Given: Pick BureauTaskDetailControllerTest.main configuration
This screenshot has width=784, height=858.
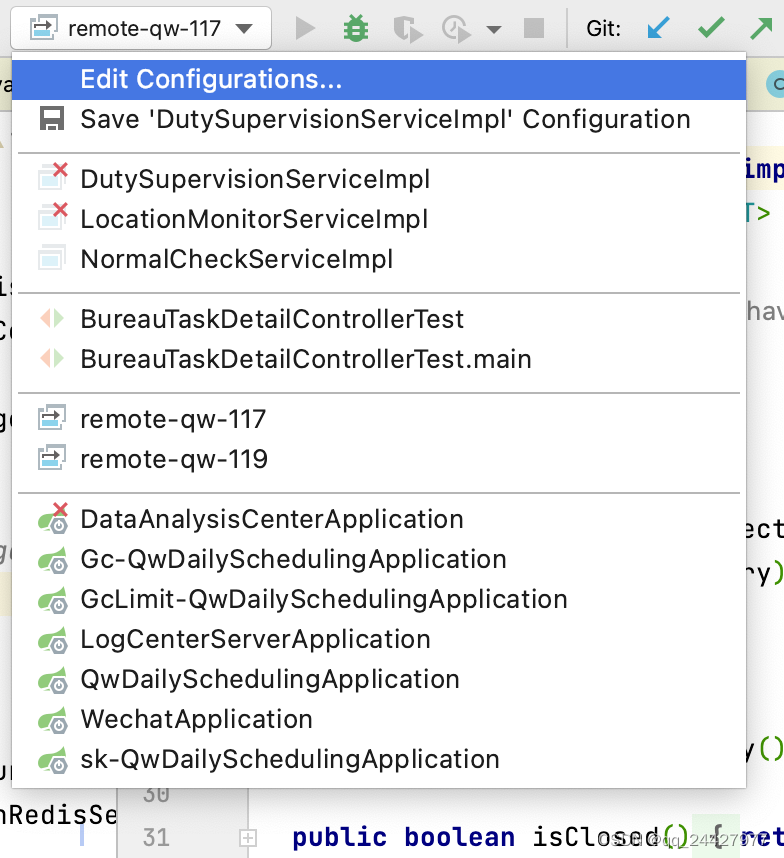Looking at the screenshot, I should click(306, 360).
